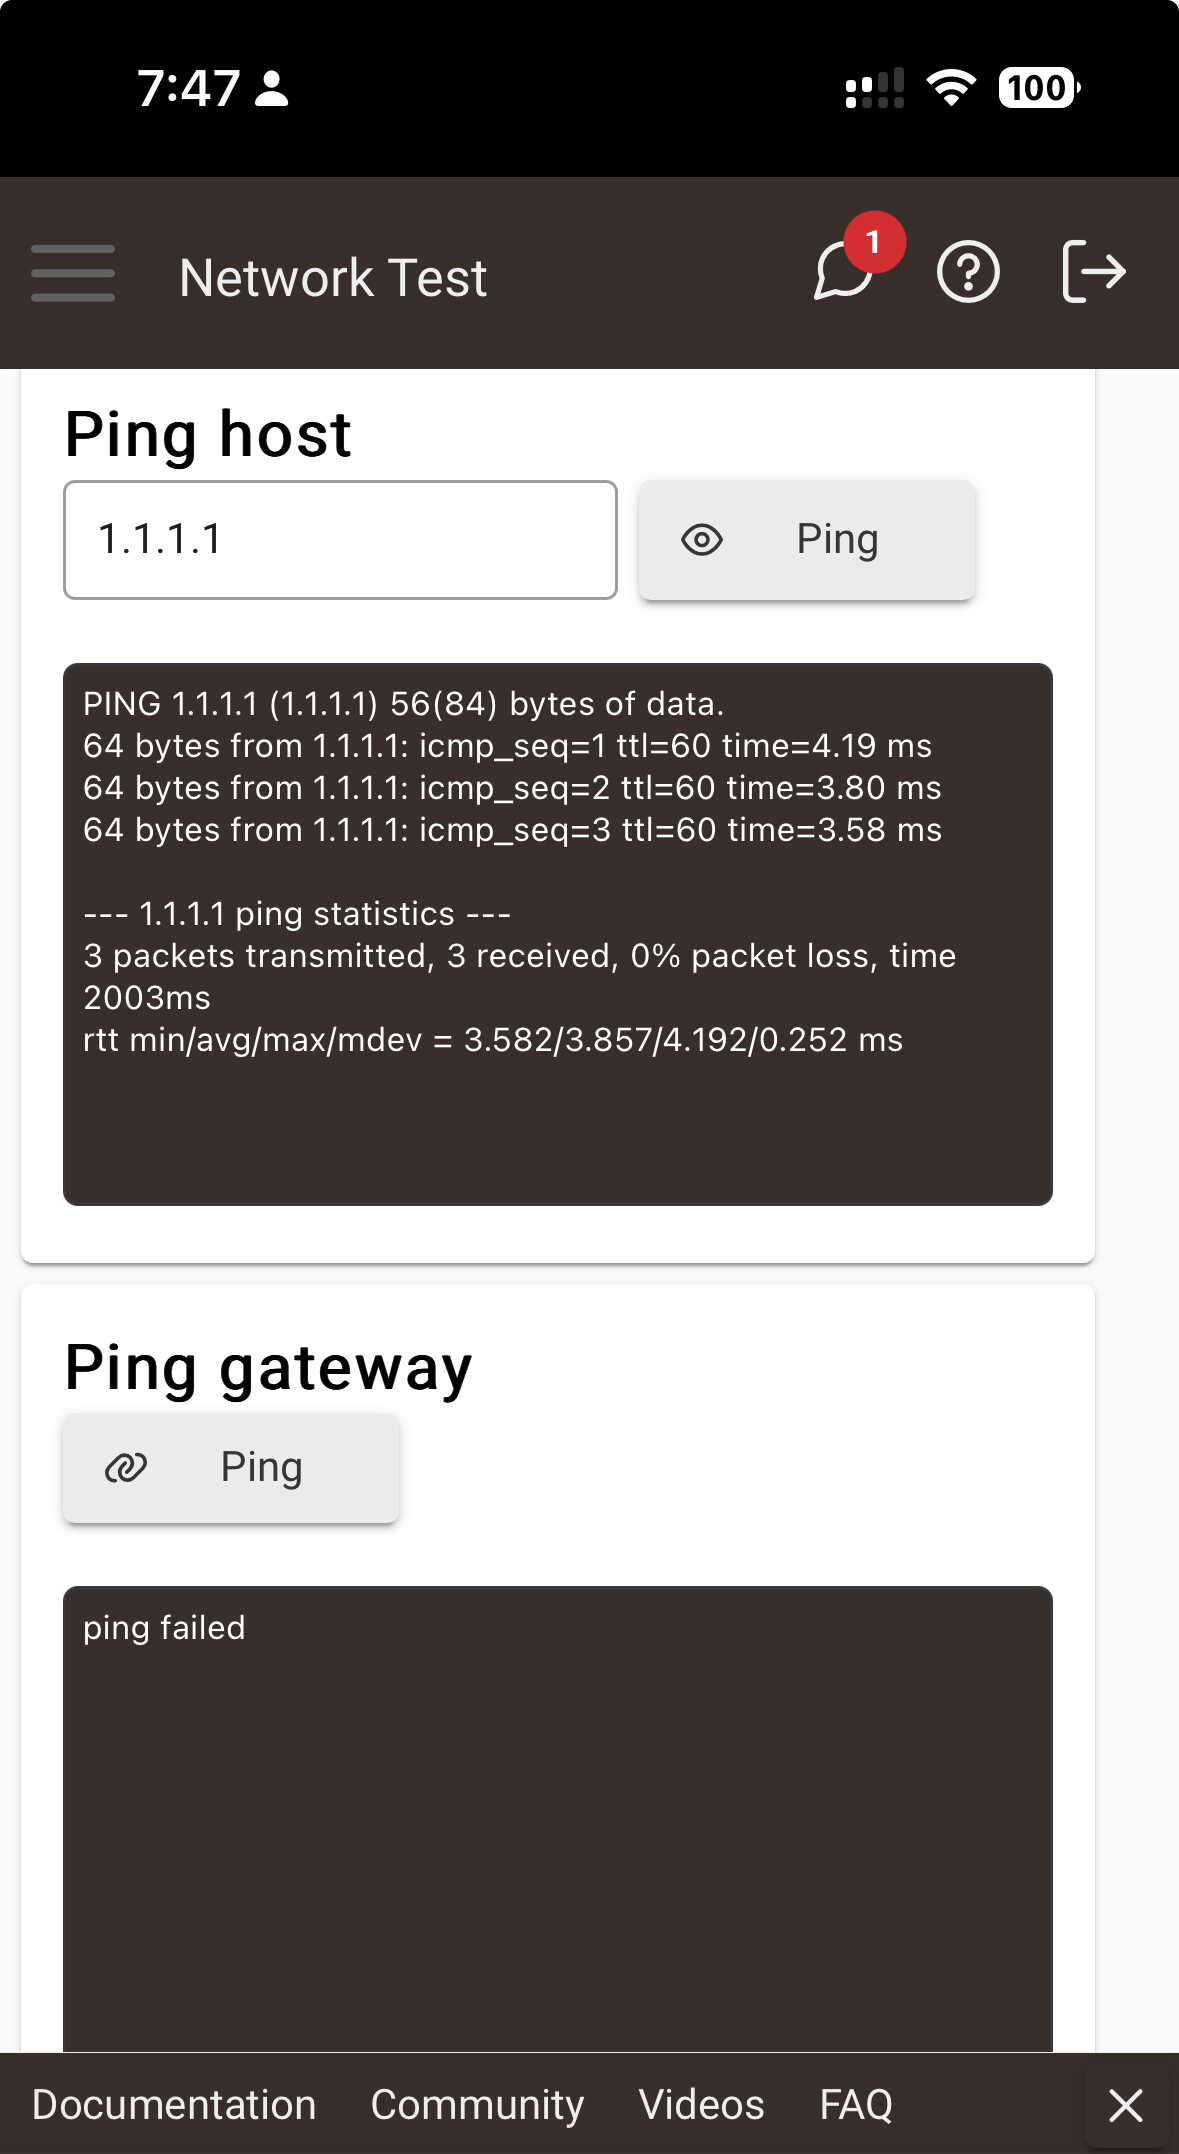Image resolution: width=1179 pixels, height=2154 pixels.
Task: Click the eye icon on host Ping button
Action: click(x=702, y=540)
